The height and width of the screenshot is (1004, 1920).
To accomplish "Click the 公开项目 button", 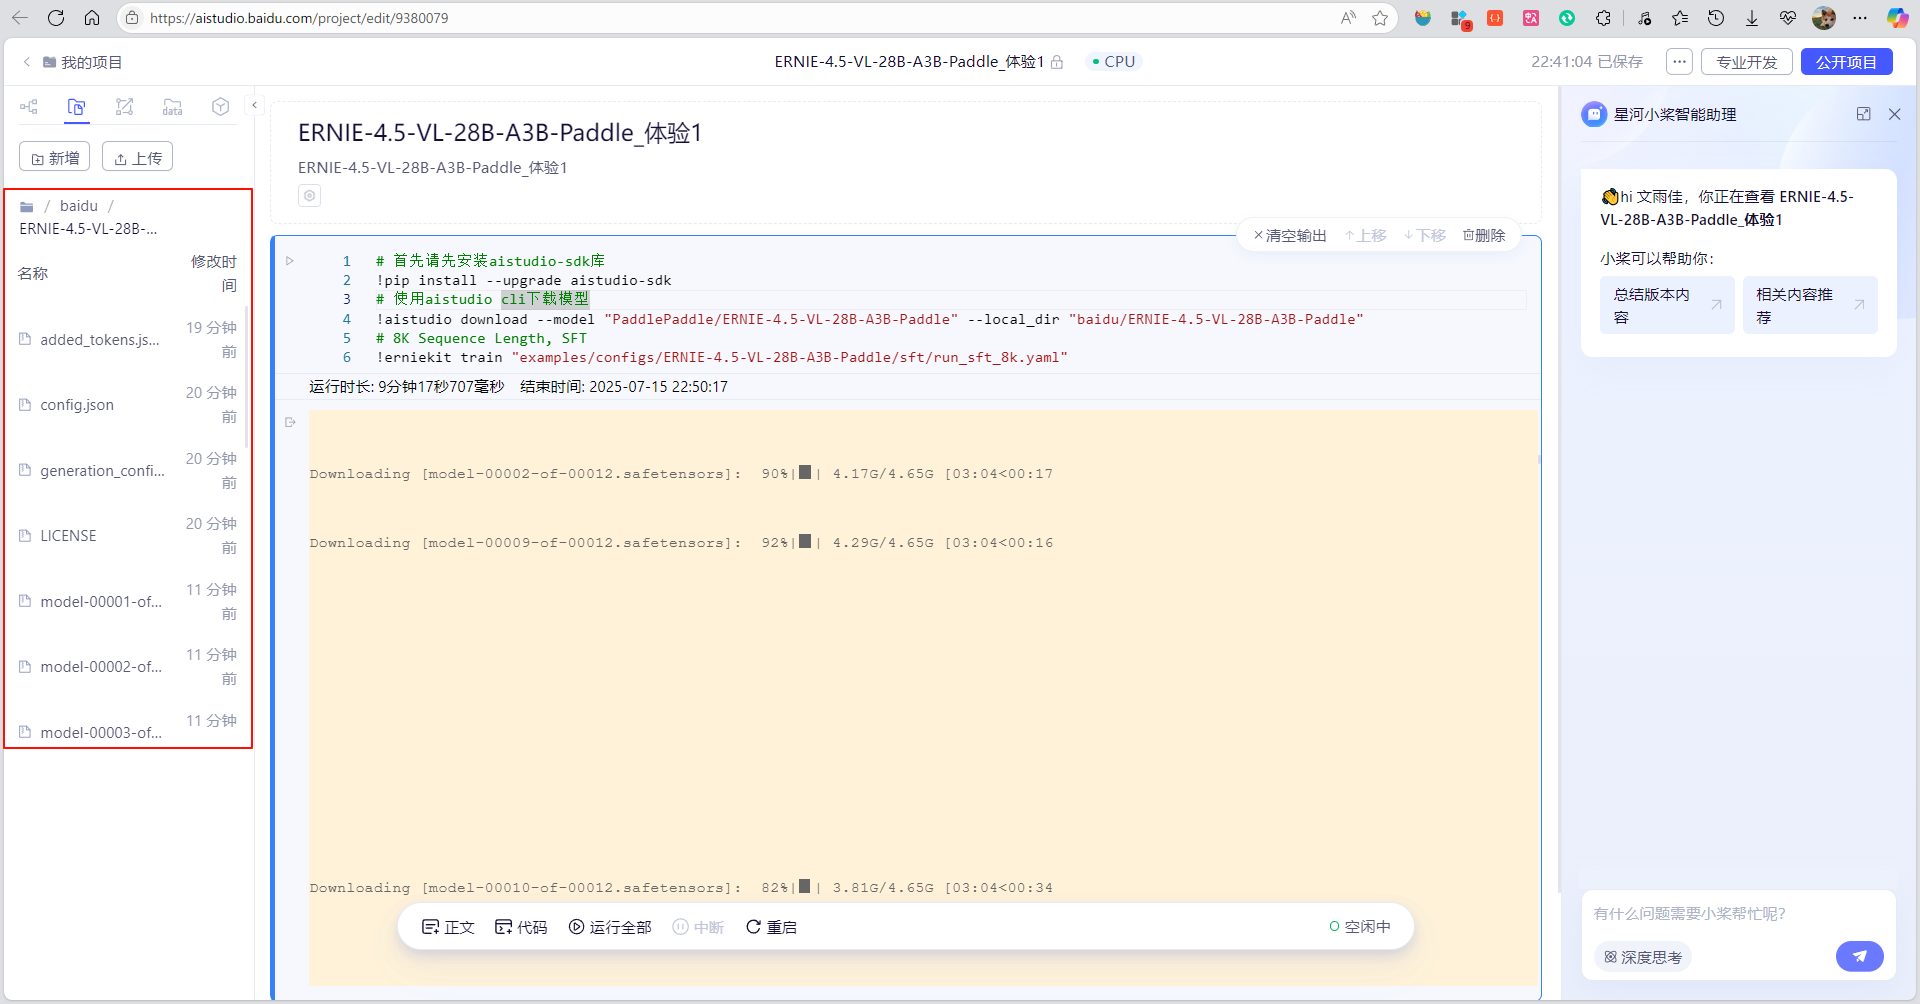I will tap(1847, 62).
